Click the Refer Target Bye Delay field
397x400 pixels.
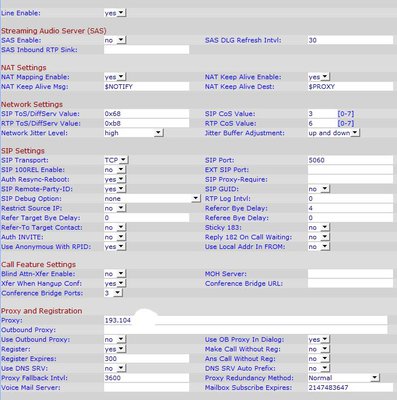tap(146, 218)
